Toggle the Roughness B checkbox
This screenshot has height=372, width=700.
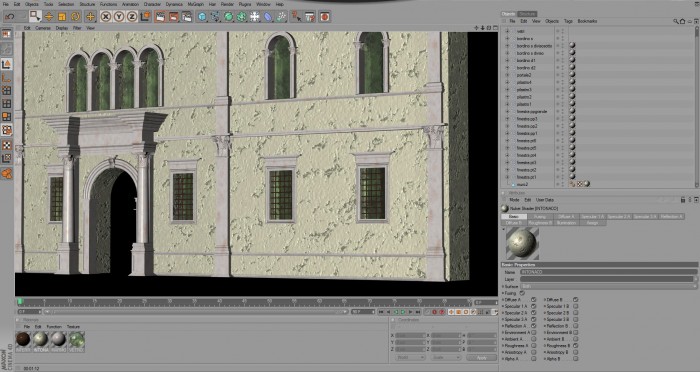[576, 345]
